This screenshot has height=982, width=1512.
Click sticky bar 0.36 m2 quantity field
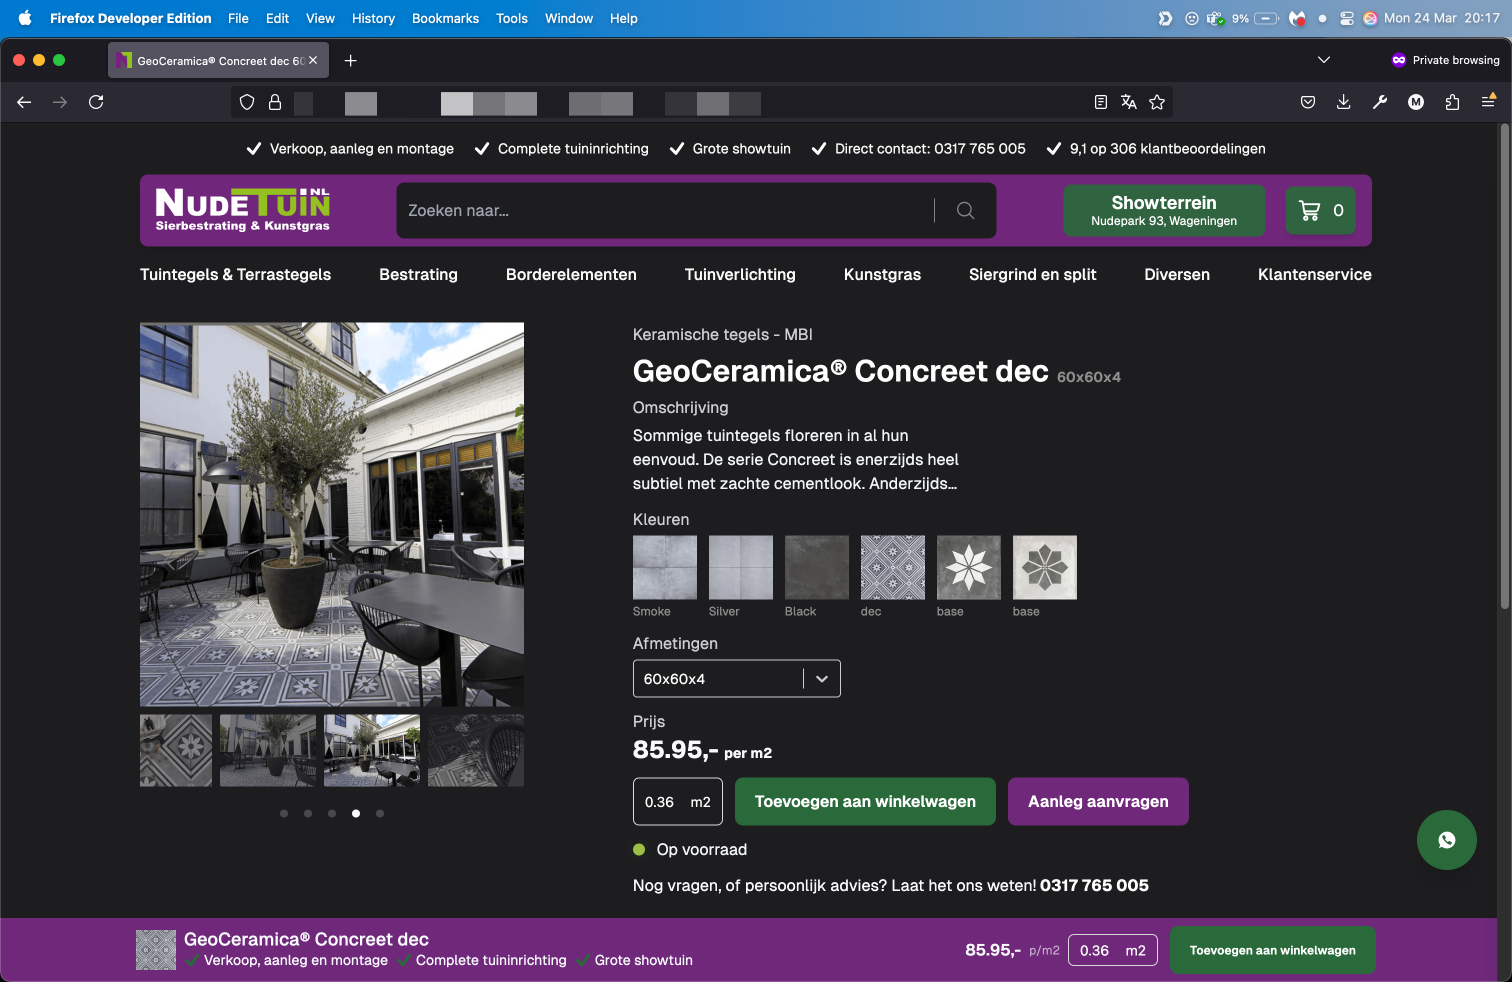pos(1112,950)
